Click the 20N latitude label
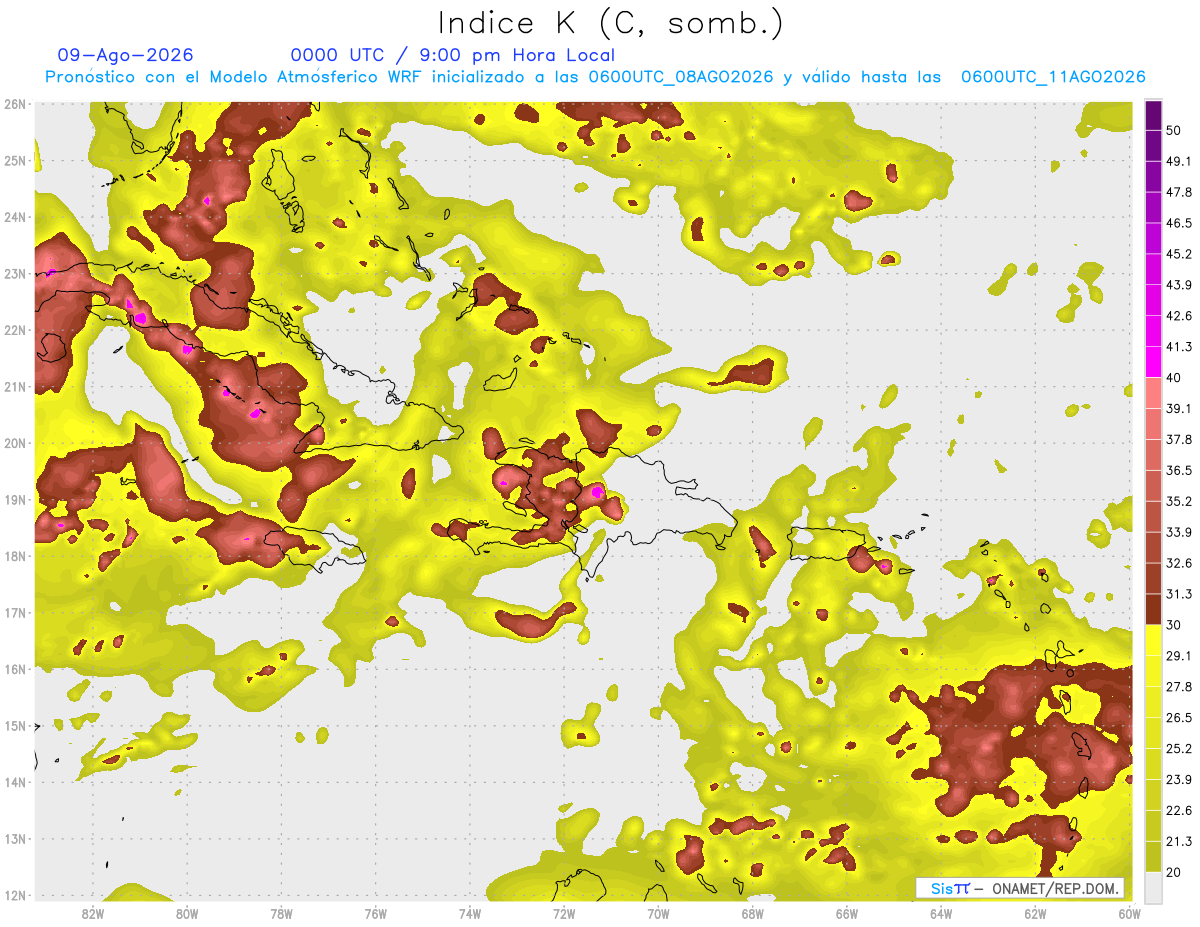1200x927 pixels. click(x=15, y=443)
